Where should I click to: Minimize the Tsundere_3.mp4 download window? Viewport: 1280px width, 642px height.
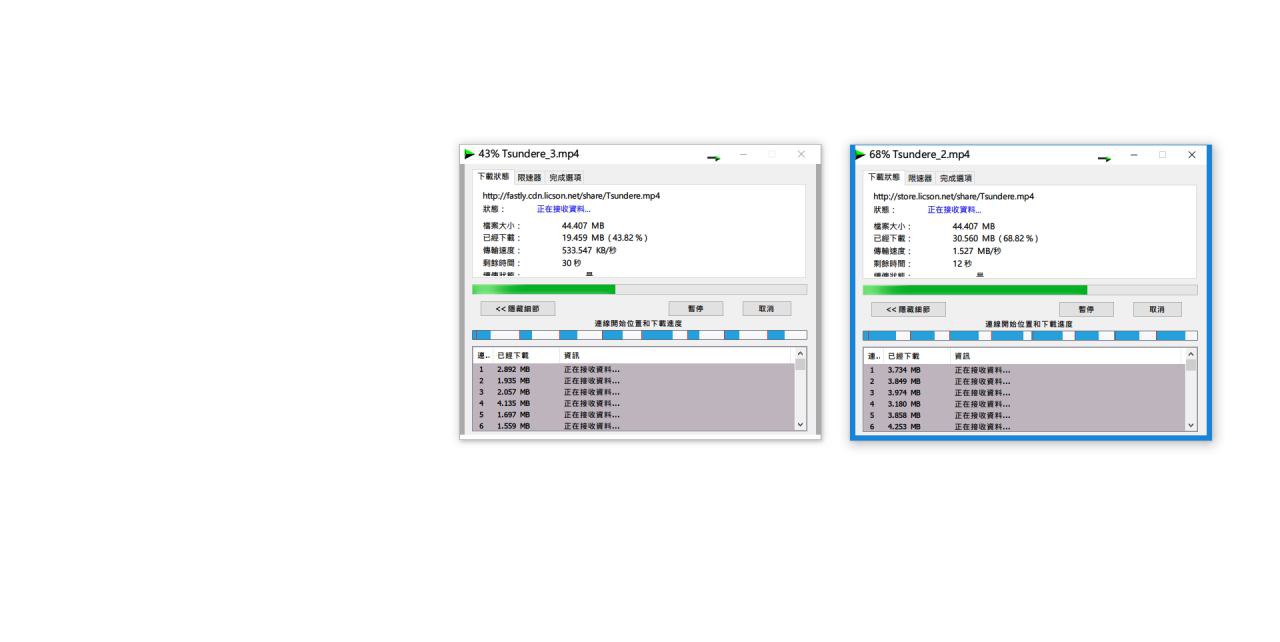pyautogui.click(x=743, y=154)
